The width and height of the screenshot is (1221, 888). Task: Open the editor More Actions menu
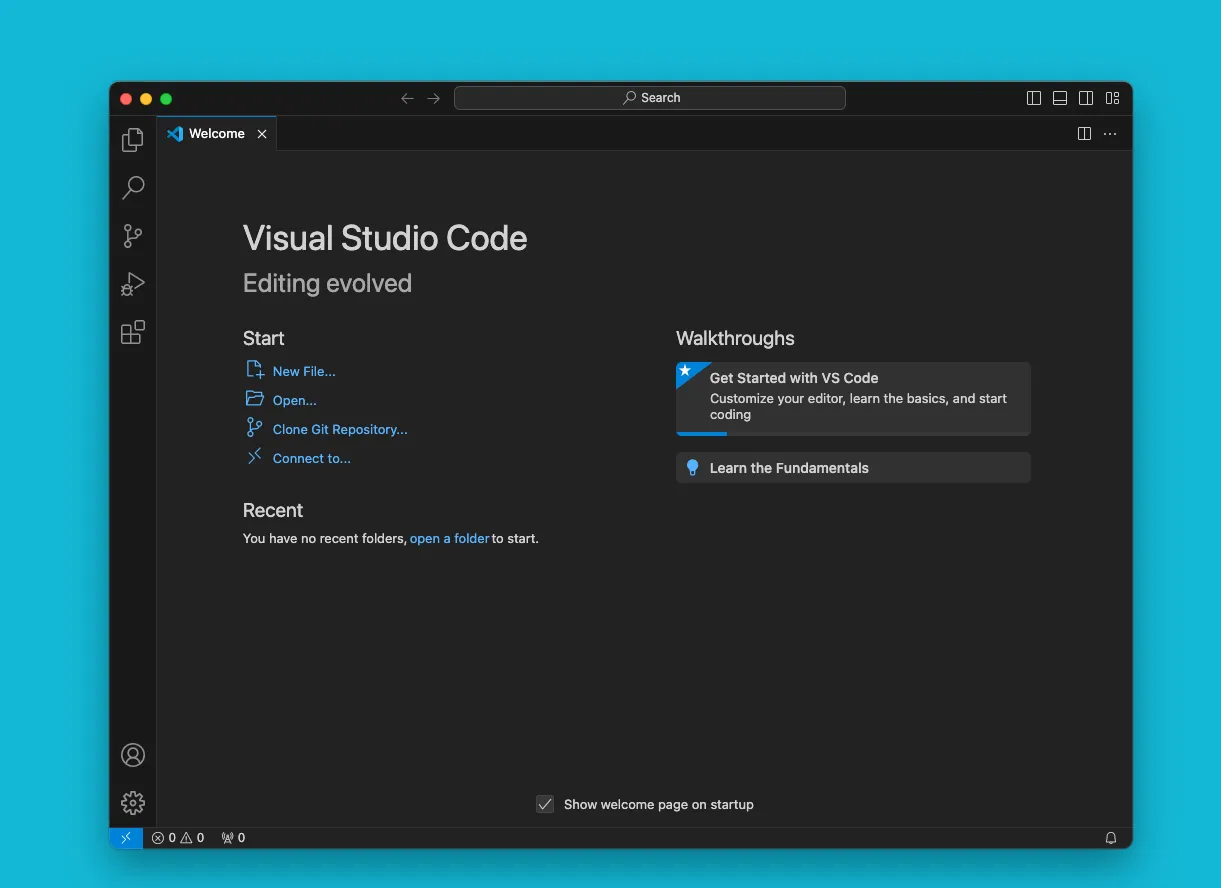click(1110, 134)
